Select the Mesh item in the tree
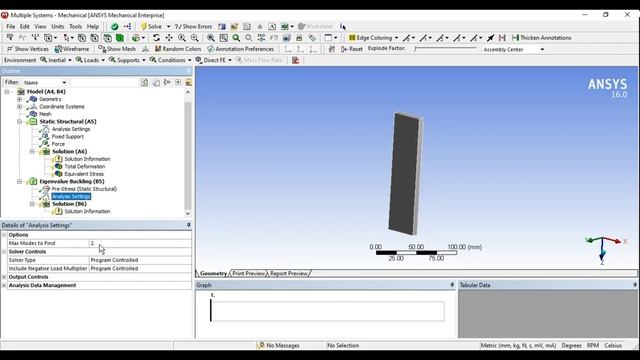Screen dimensions: 640x360 coord(45,114)
